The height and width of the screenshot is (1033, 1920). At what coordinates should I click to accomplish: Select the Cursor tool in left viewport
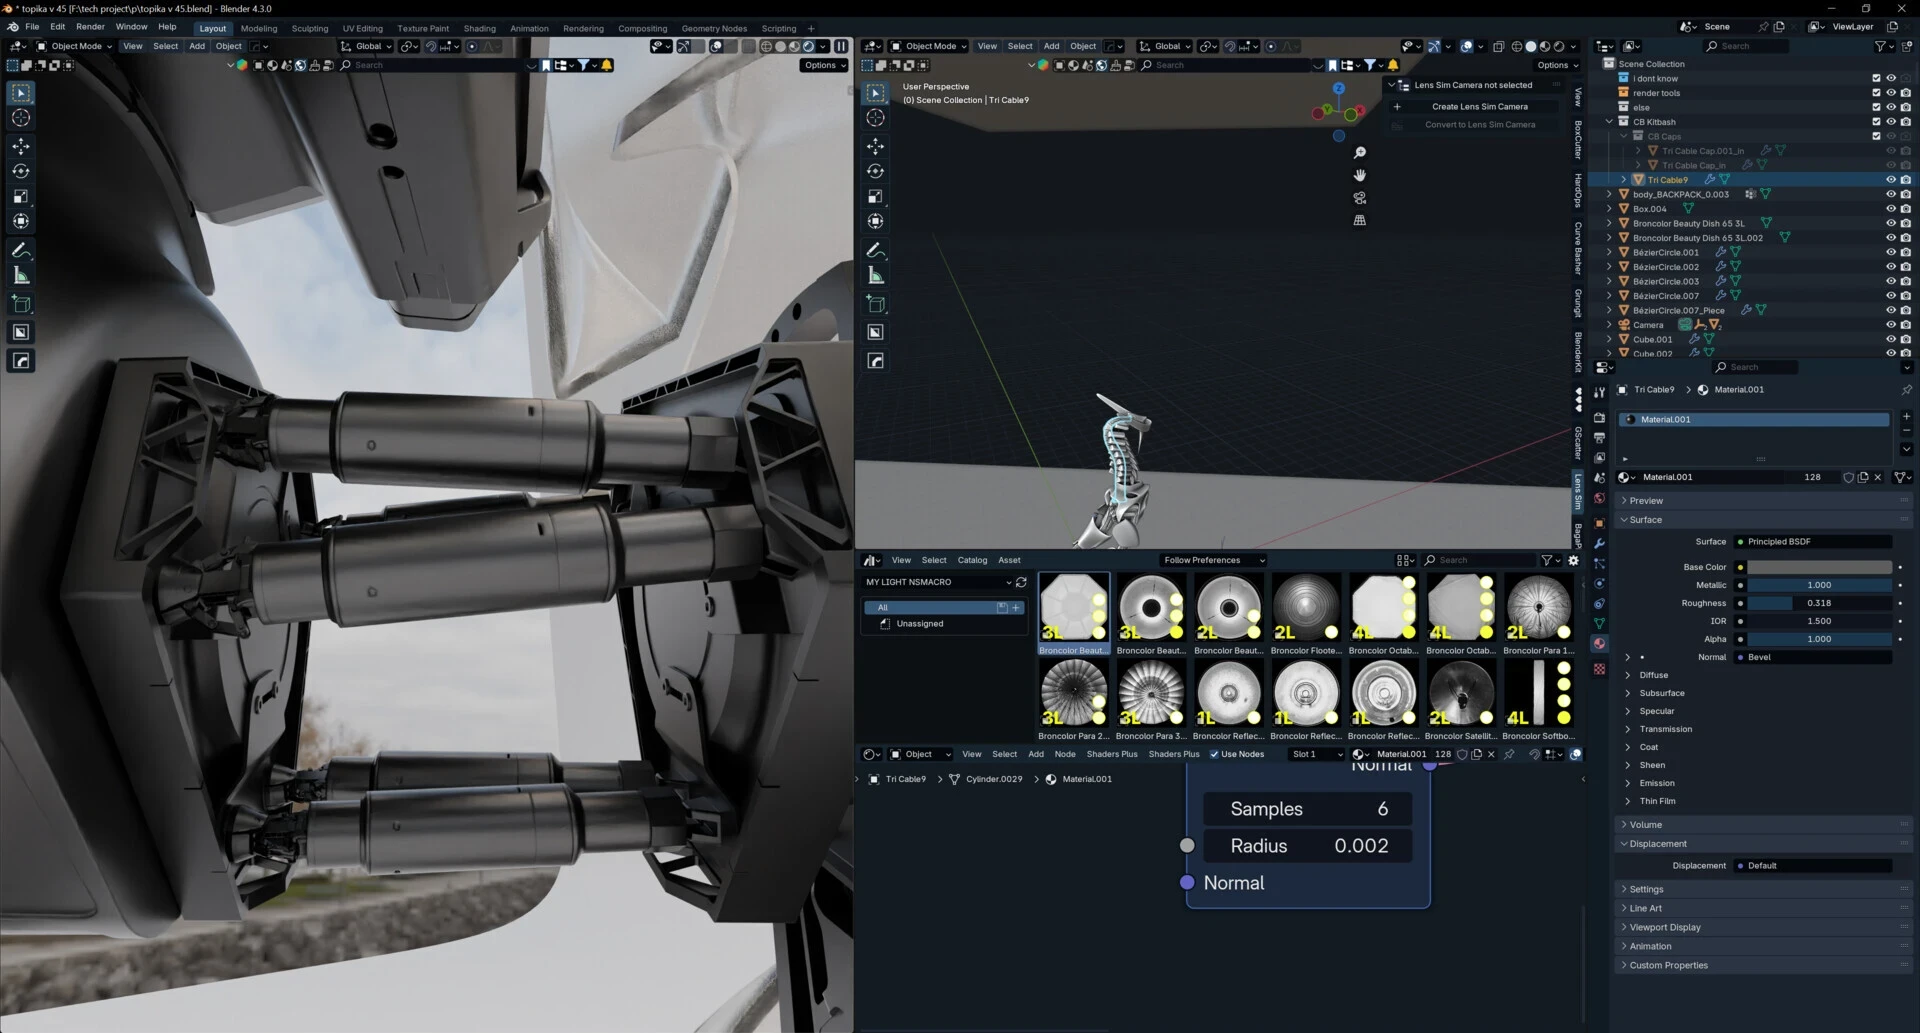click(x=21, y=118)
